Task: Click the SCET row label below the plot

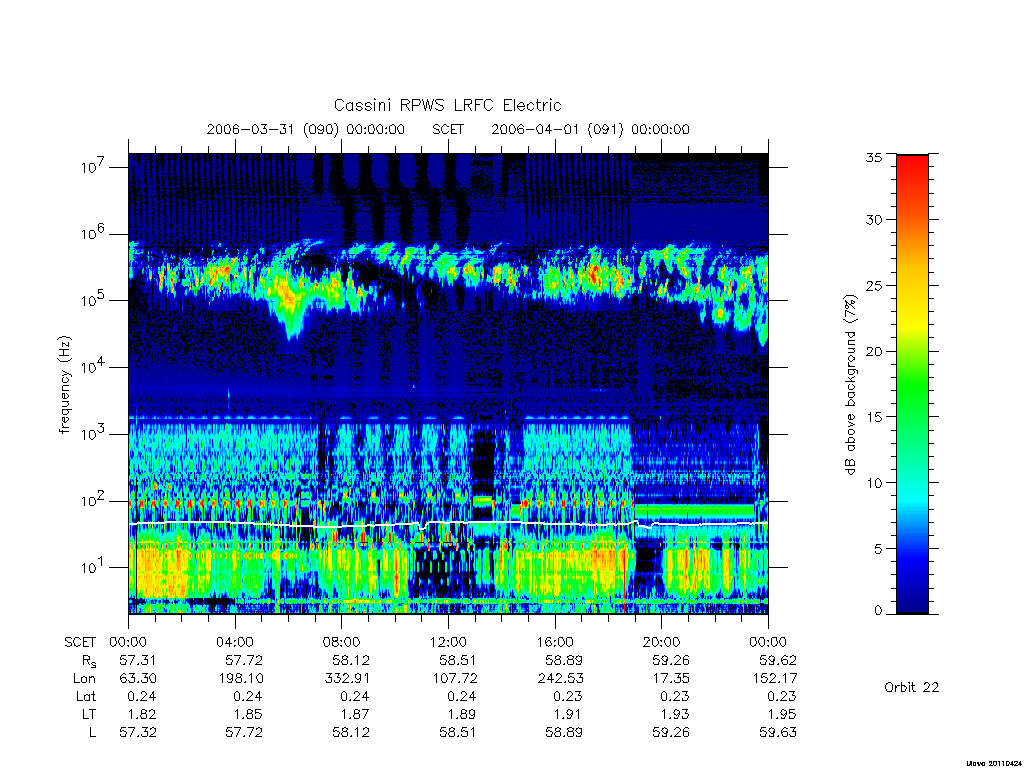Action: [x=80, y=642]
